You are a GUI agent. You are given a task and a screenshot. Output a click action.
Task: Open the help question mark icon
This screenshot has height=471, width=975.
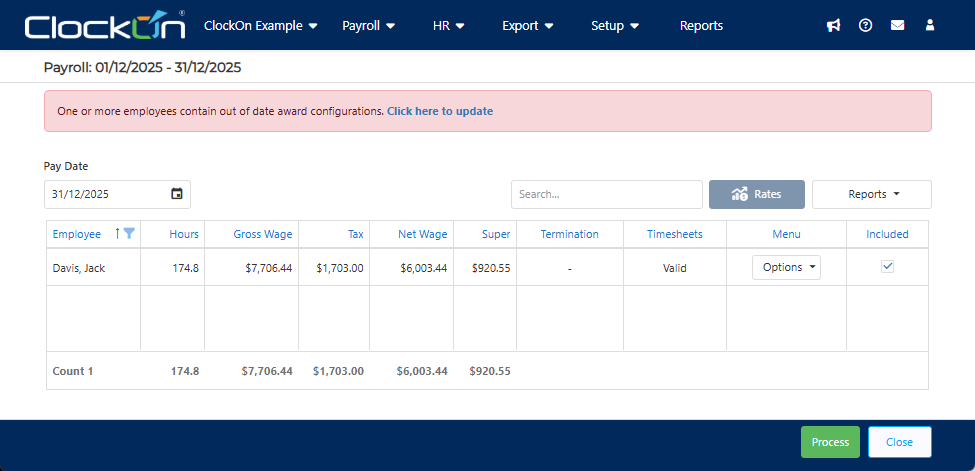point(866,26)
